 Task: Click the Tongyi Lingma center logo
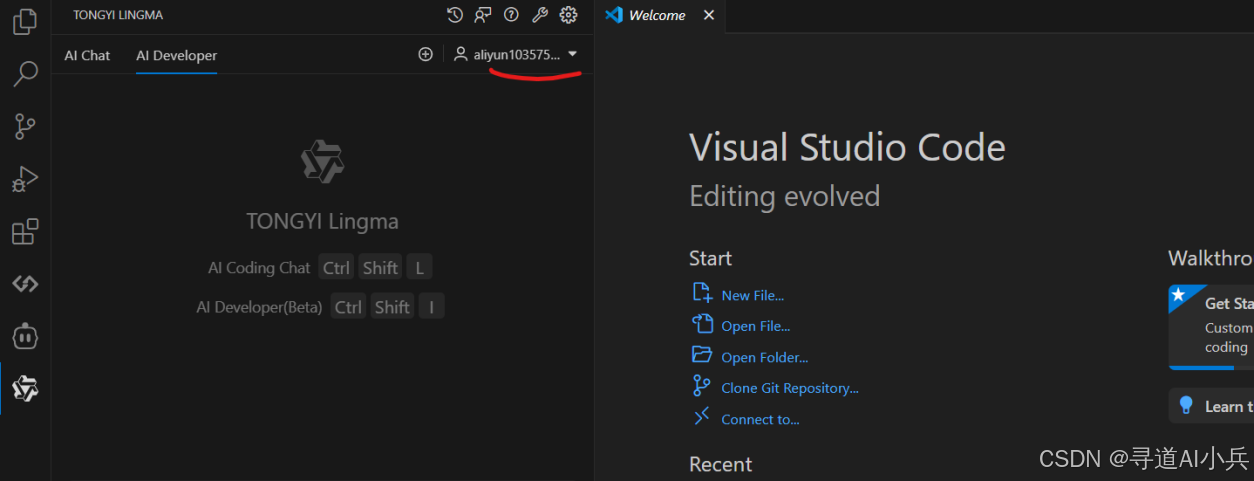point(322,162)
